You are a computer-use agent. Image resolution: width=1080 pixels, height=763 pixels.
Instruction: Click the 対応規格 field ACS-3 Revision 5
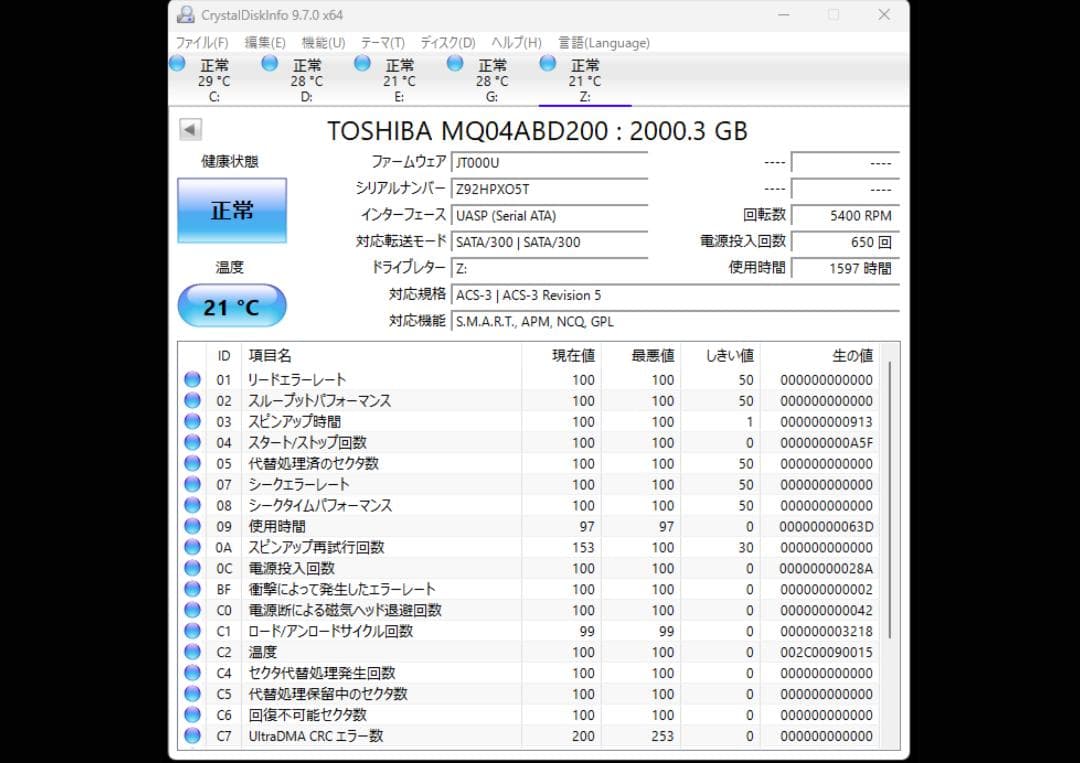[x=676, y=295]
